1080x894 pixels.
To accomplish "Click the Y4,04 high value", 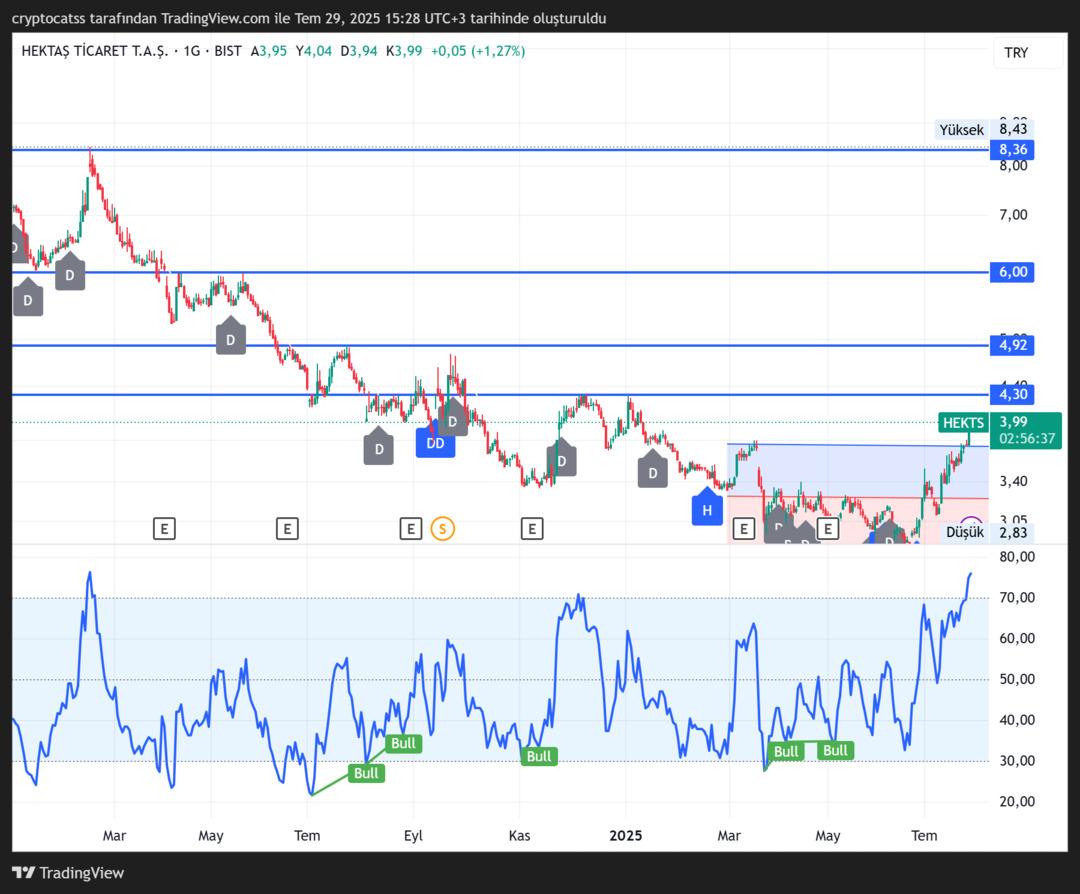I will (x=313, y=51).
